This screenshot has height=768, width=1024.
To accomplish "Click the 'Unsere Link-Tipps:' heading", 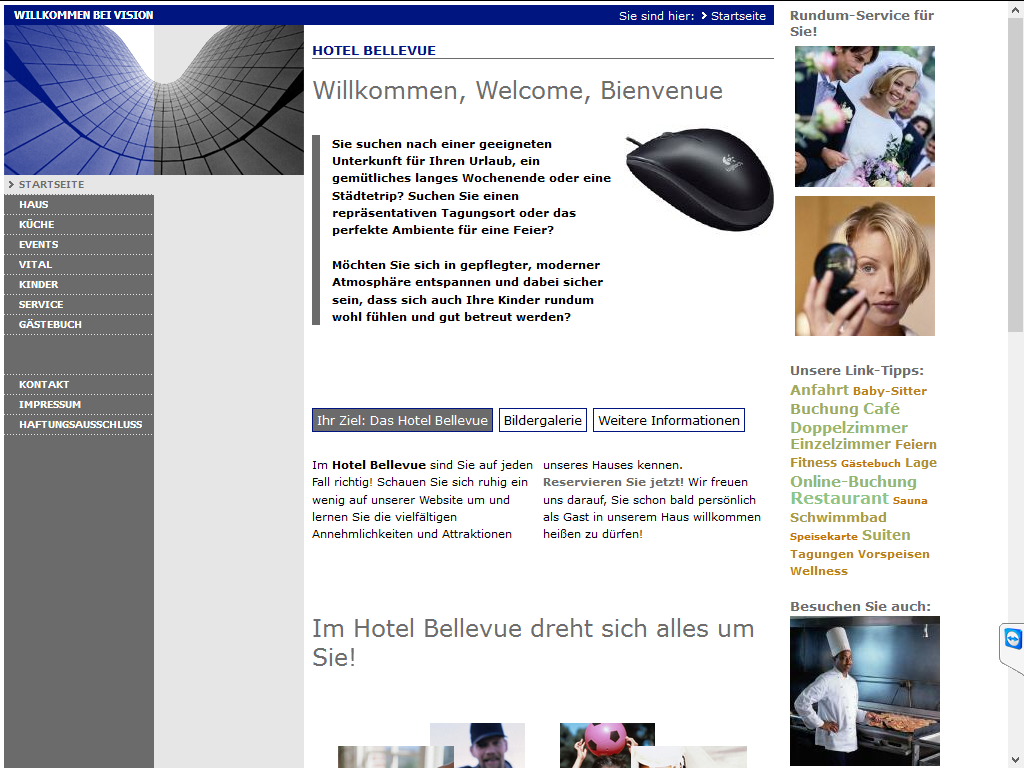I will (857, 370).
